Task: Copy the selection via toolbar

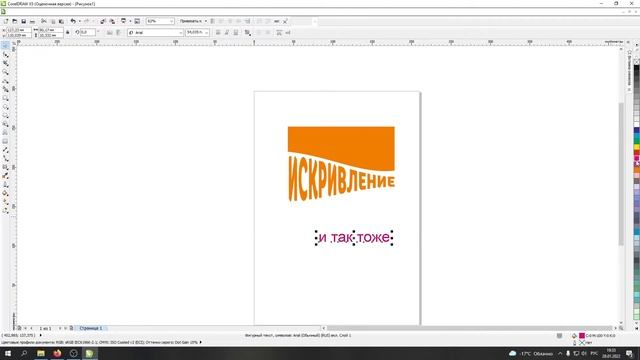Action: [x=53, y=21]
